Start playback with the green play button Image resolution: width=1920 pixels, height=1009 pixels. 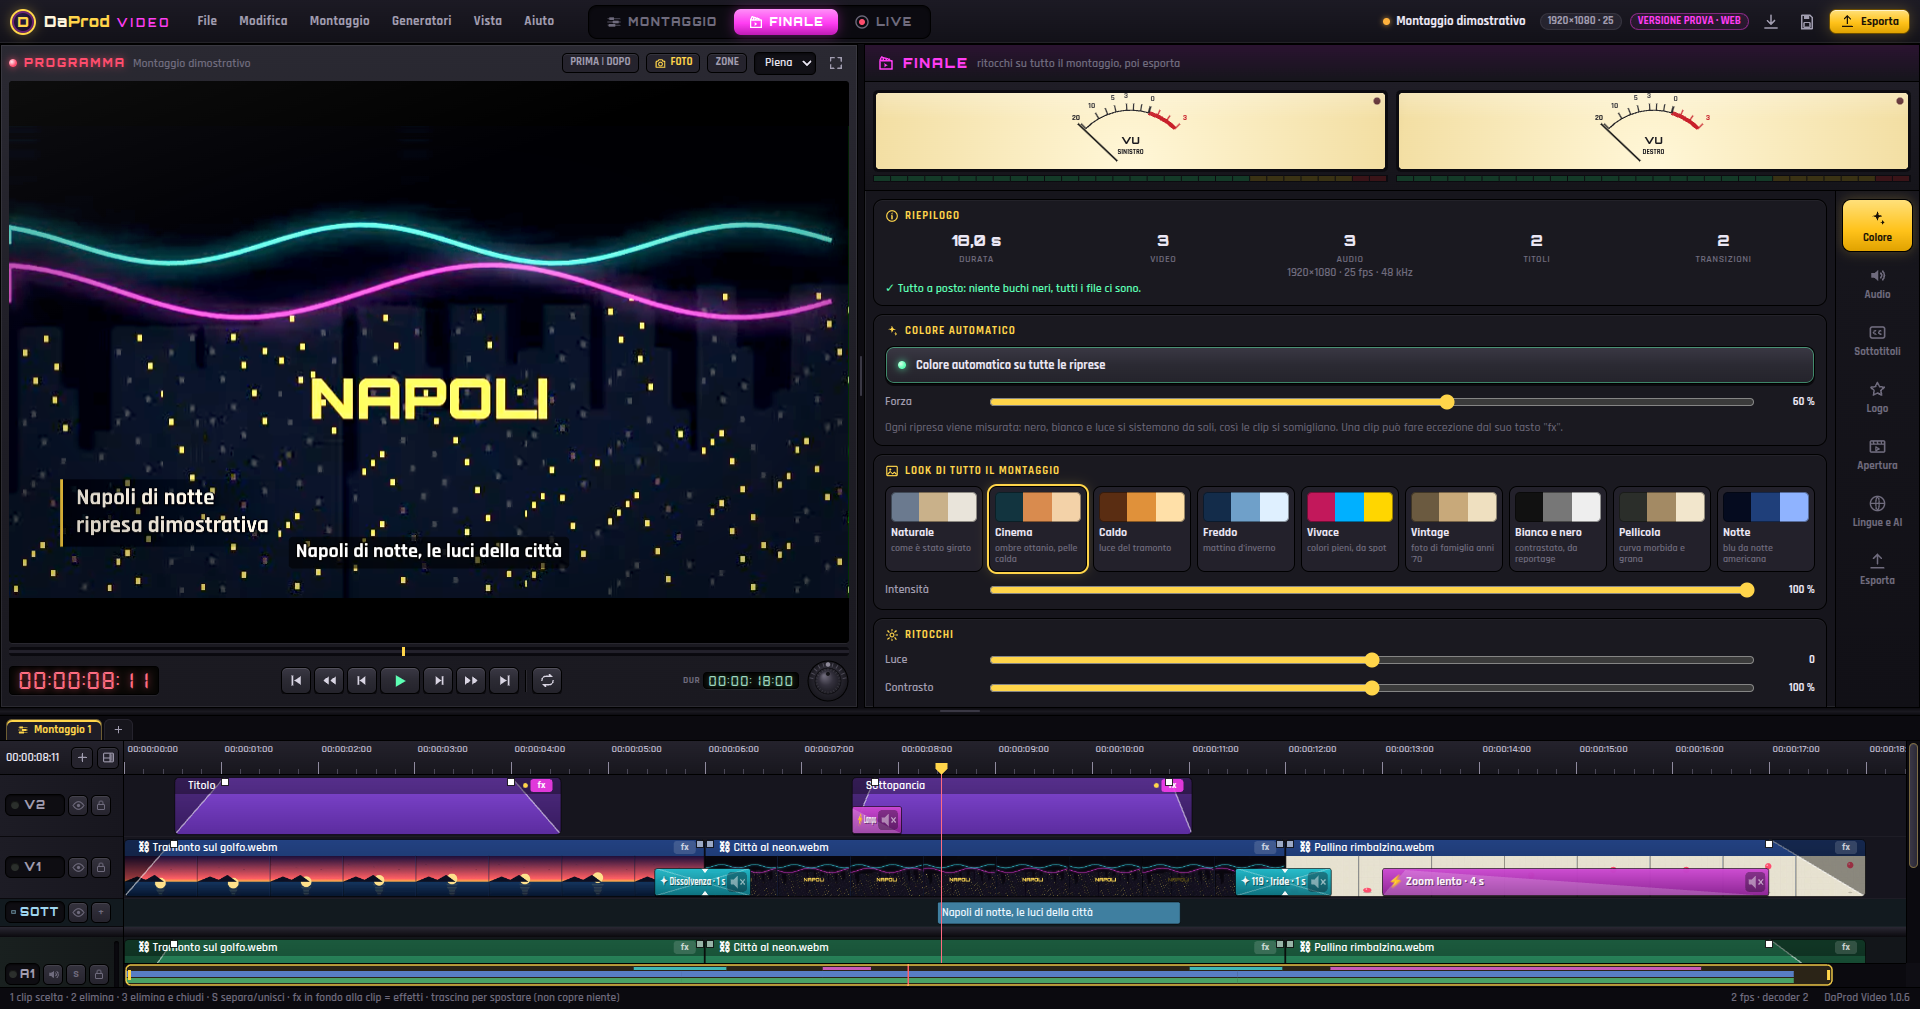pos(399,681)
